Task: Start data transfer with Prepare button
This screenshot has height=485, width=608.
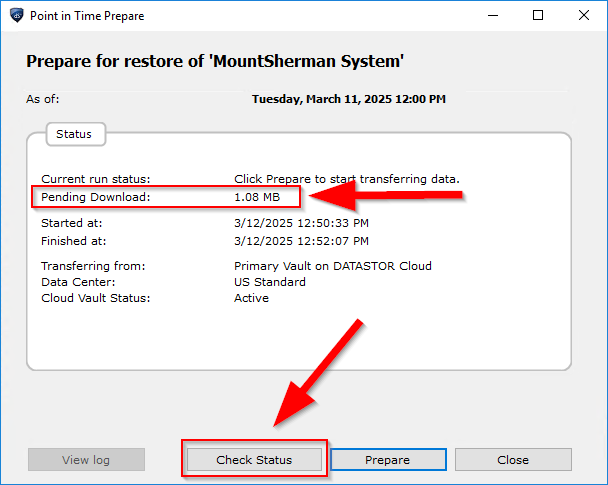Action: click(388, 460)
